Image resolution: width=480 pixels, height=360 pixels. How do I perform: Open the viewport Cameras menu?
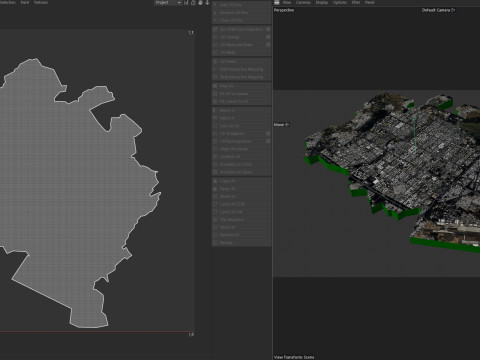pyautogui.click(x=303, y=3)
